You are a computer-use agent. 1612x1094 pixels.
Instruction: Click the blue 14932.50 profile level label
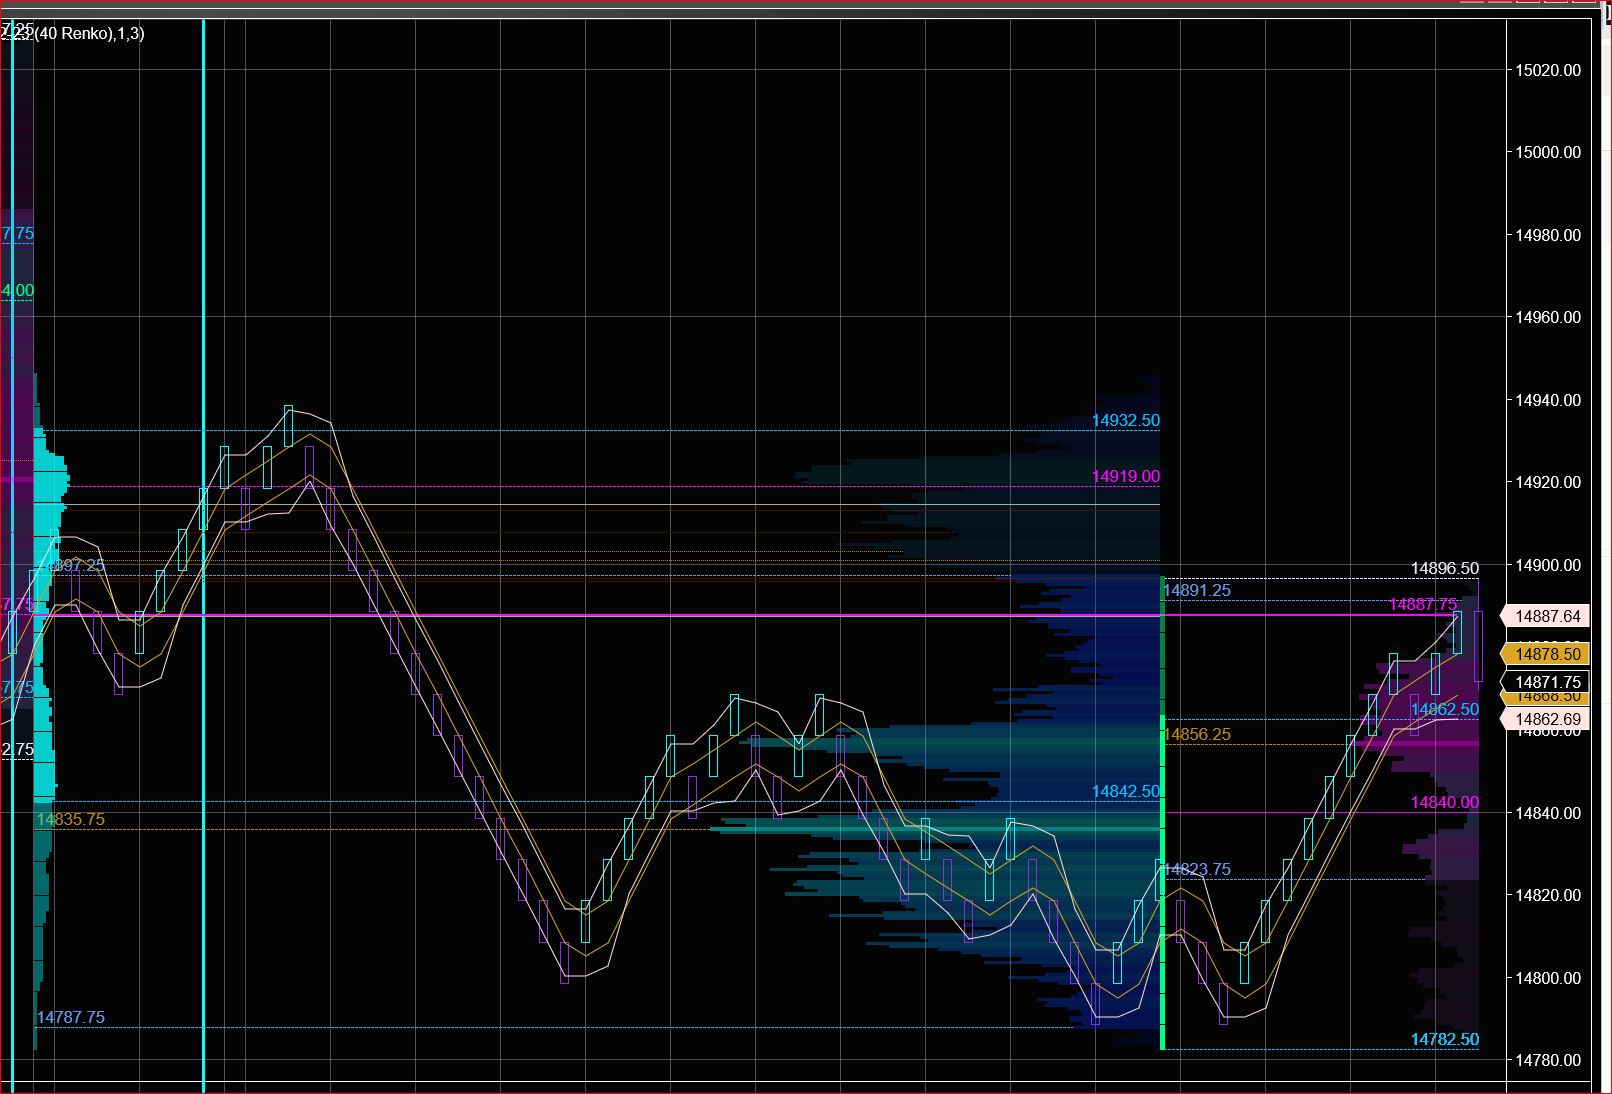point(1126,420)
